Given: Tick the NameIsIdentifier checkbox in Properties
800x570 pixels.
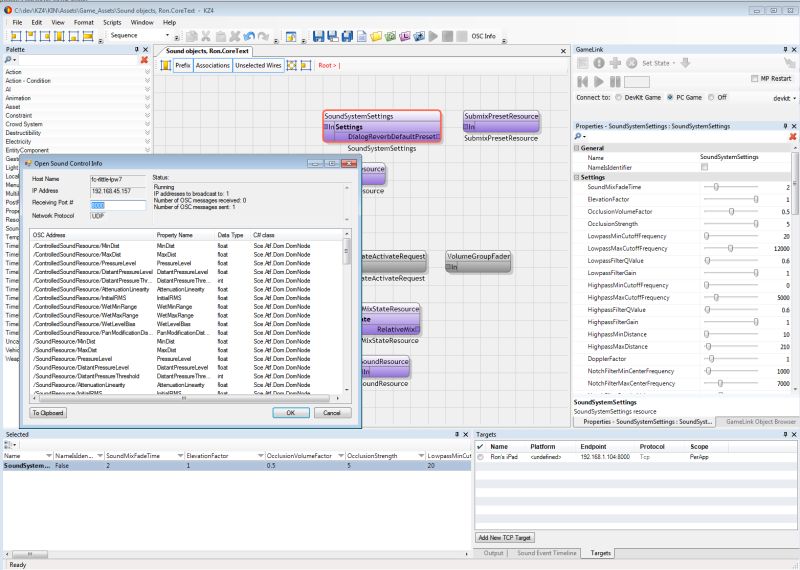Looking at the screenshot, I should pyautogui.click(x=705, y=167).
